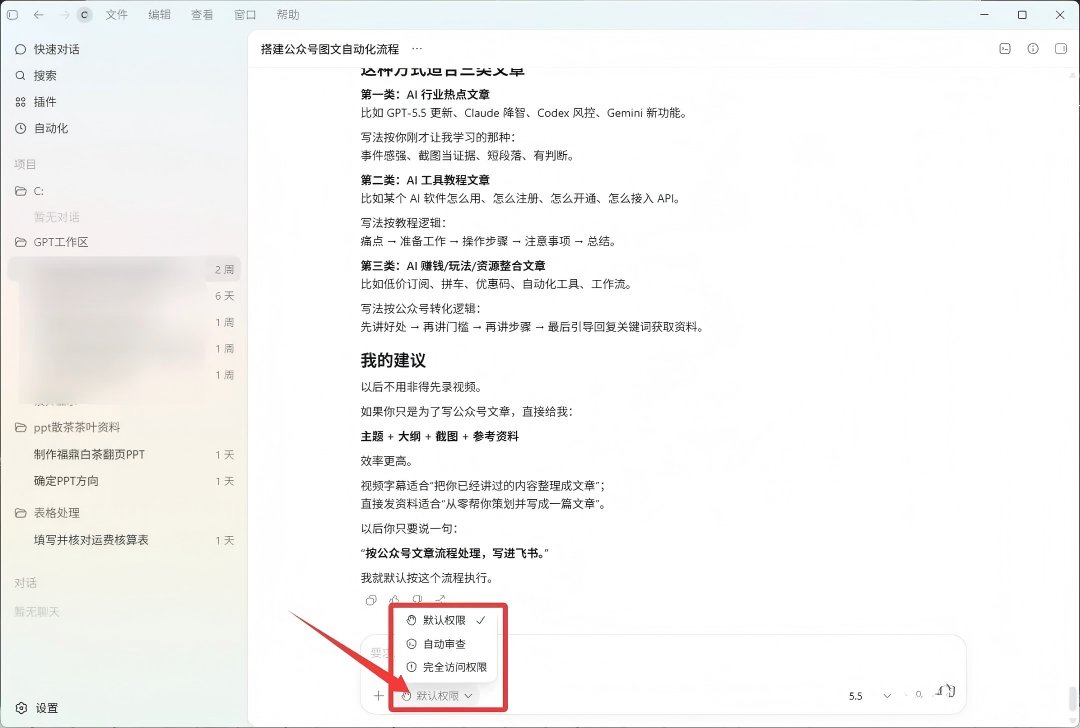The width and height of the screenshot is (1080, 728).
Task: Open the 5.5 model version dropdown
Action: [870, 696]
